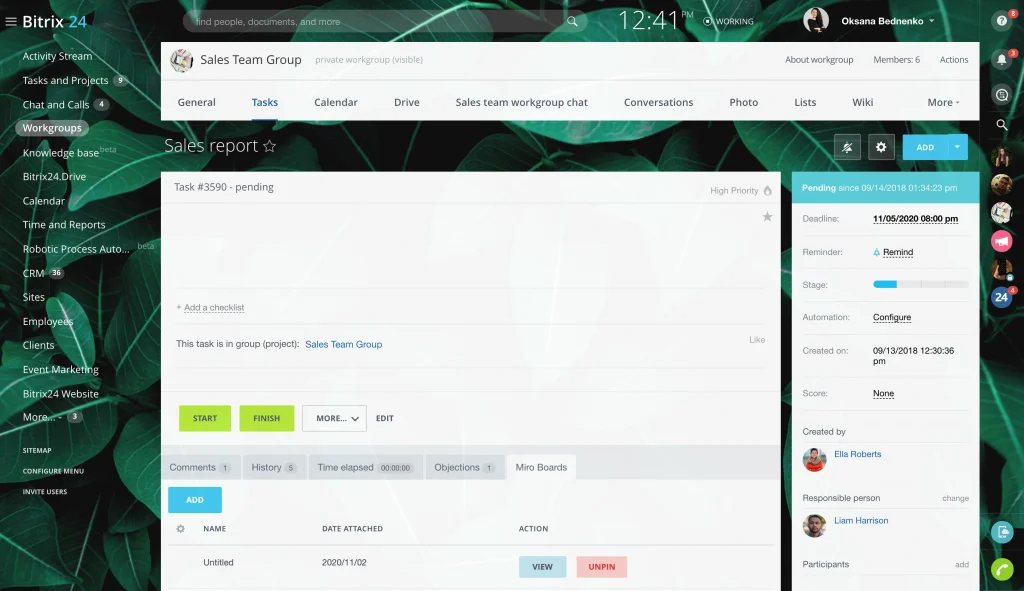
Task: Open the Sales Team Group project link
Action: (343, 344)
